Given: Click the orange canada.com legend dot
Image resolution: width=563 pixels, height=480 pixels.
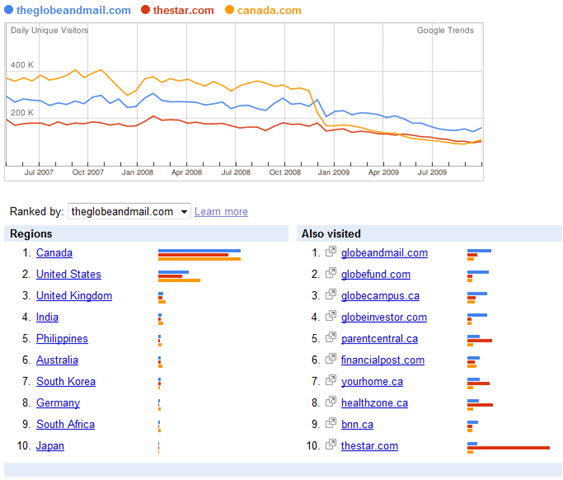Looking at the screenshot, I should [x=229, y=10].
